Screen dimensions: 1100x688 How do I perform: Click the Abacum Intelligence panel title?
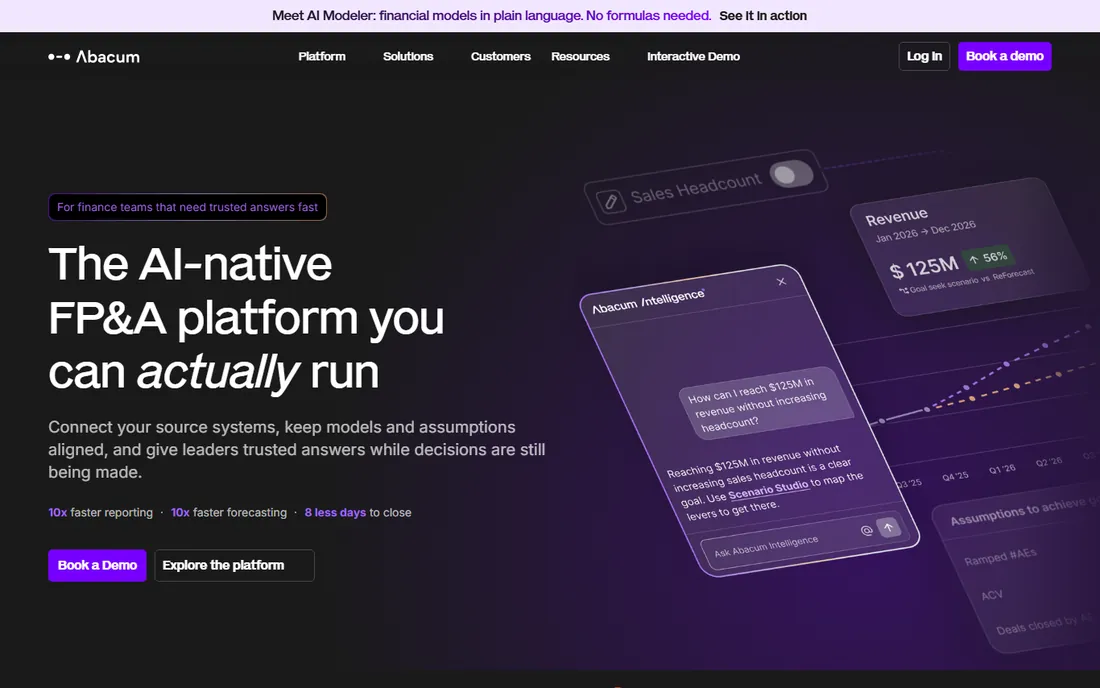pyautogui.click(x=648, y=301)
